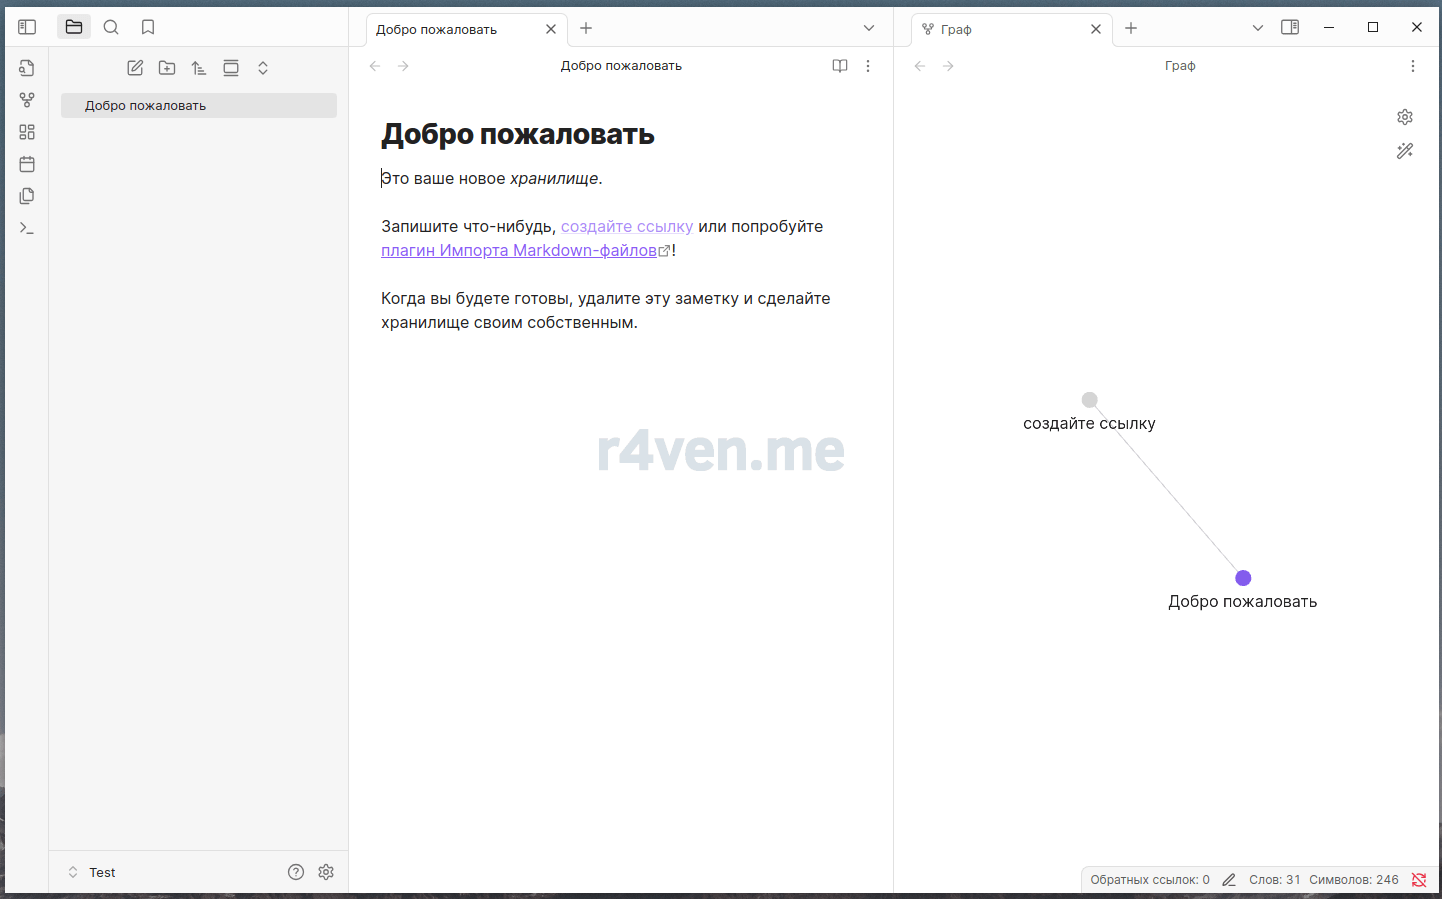The width and height of the screenshot is (1442, 899).
Task: Open the help icon
Action: 296,872
